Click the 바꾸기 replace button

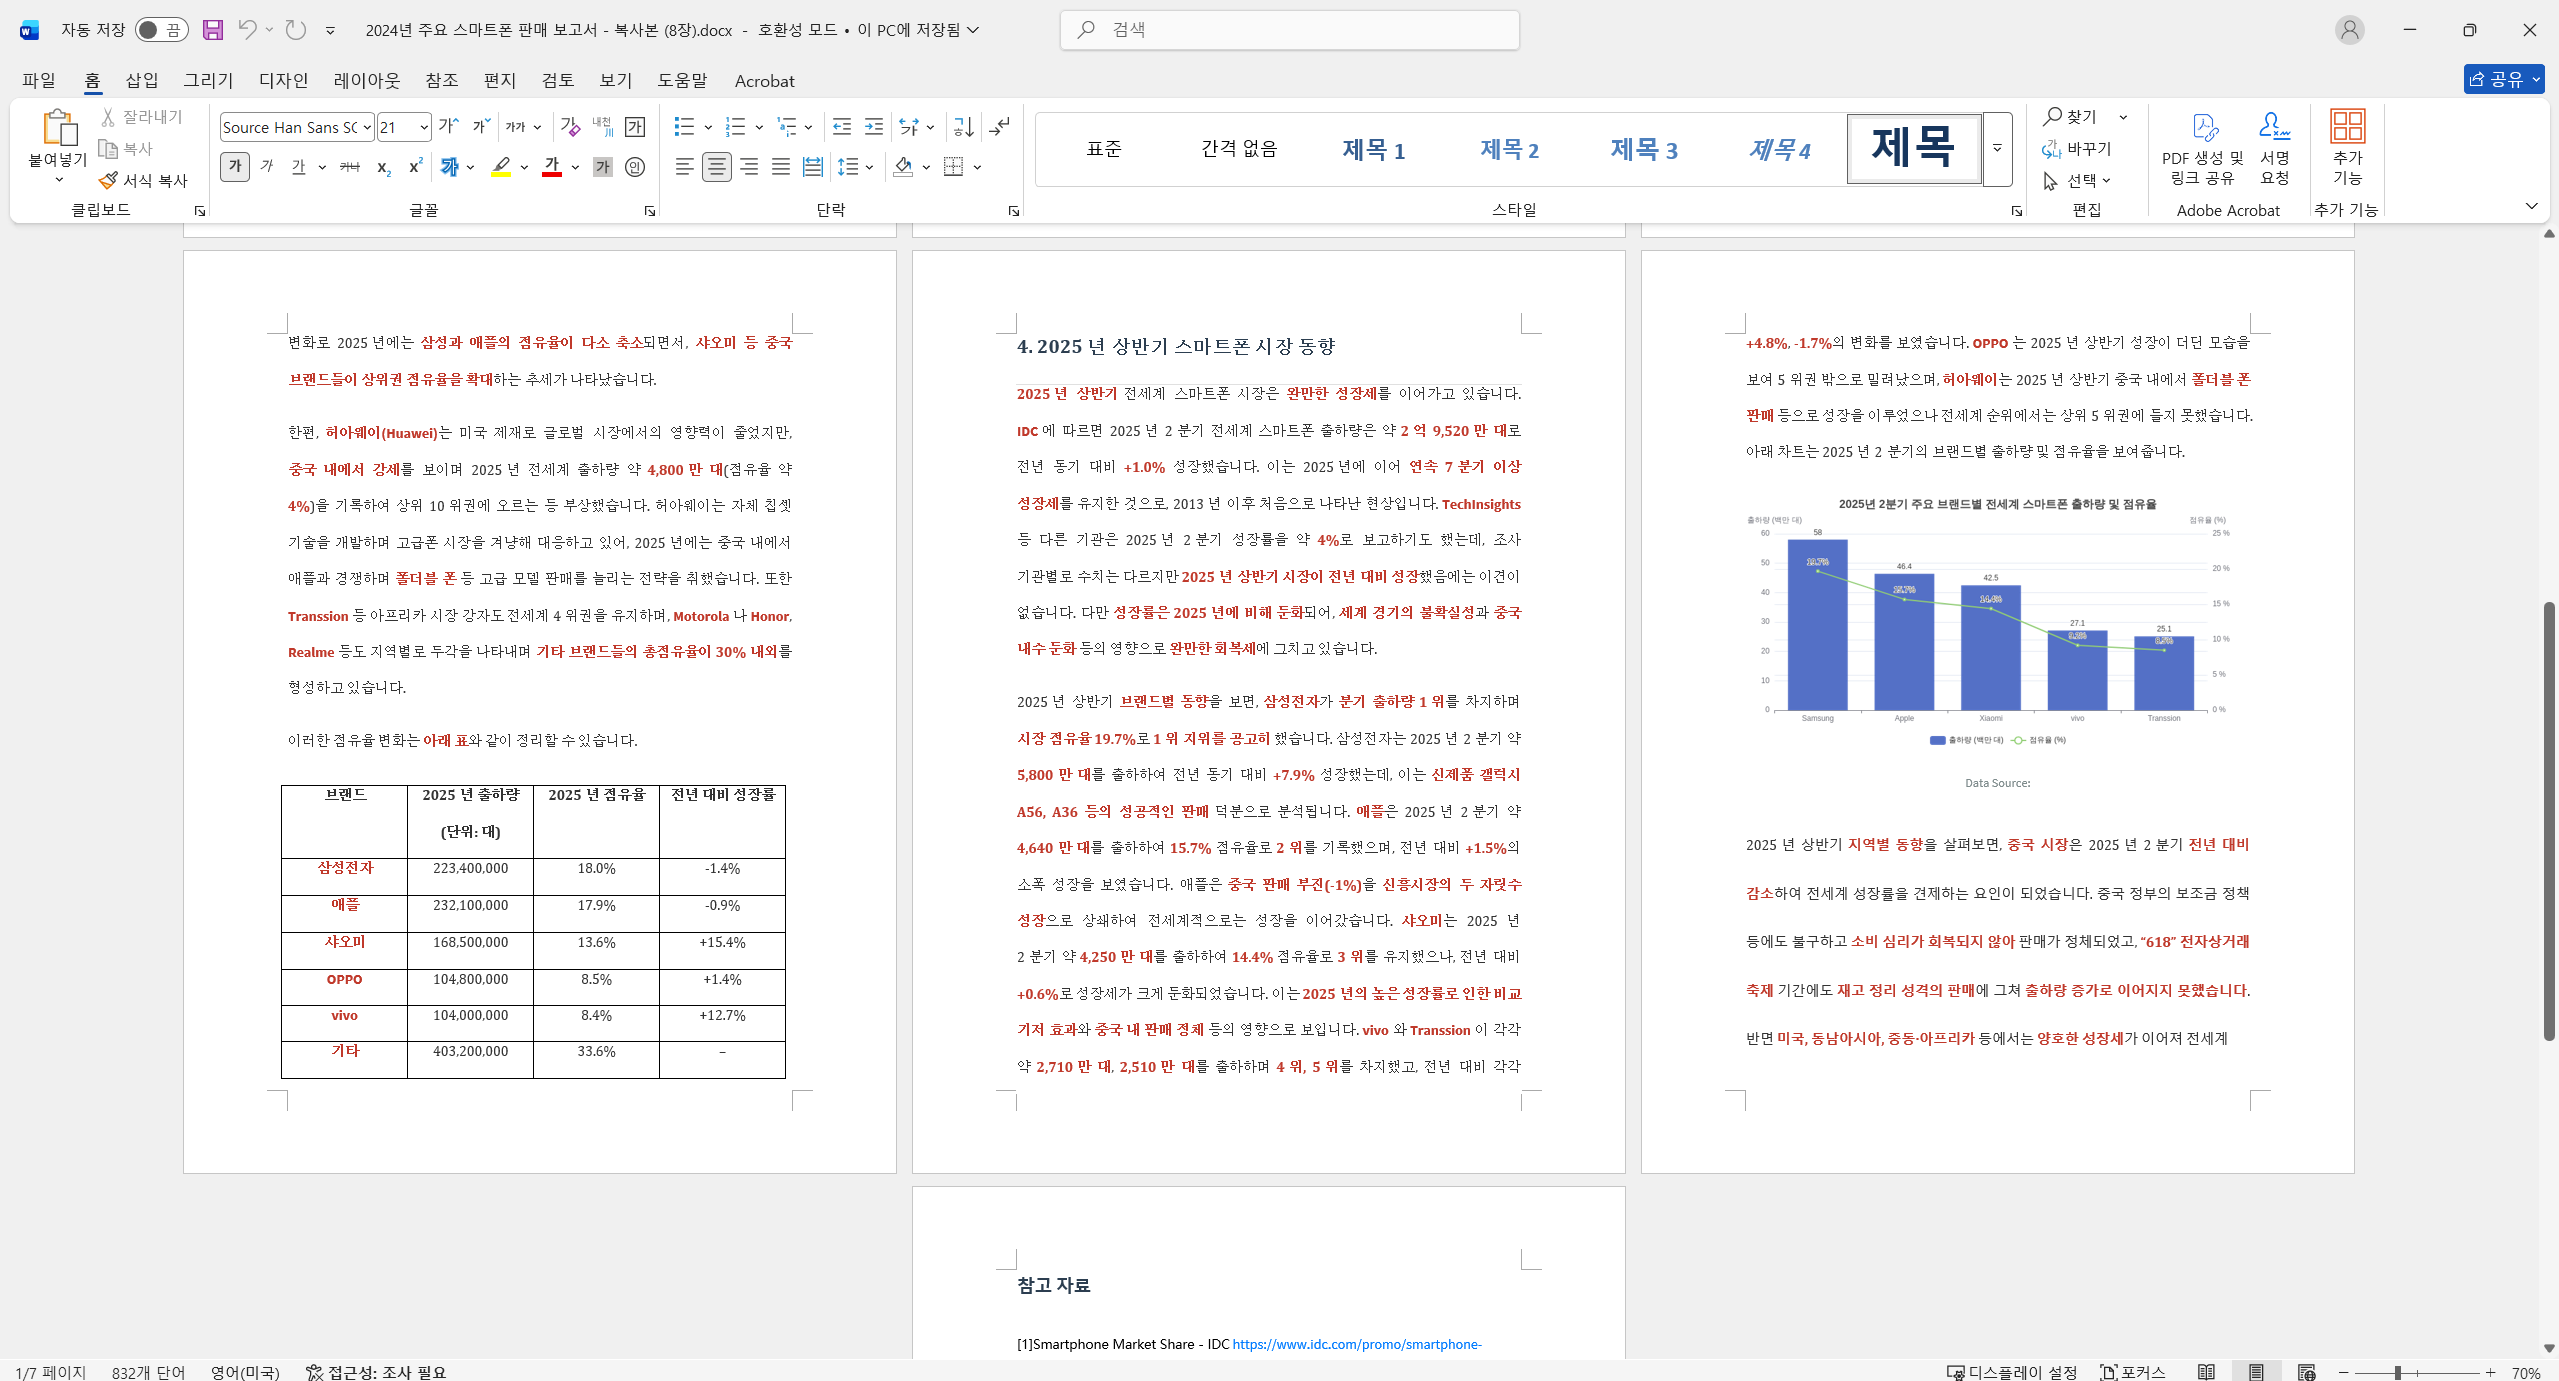[x=2077, y=148]
